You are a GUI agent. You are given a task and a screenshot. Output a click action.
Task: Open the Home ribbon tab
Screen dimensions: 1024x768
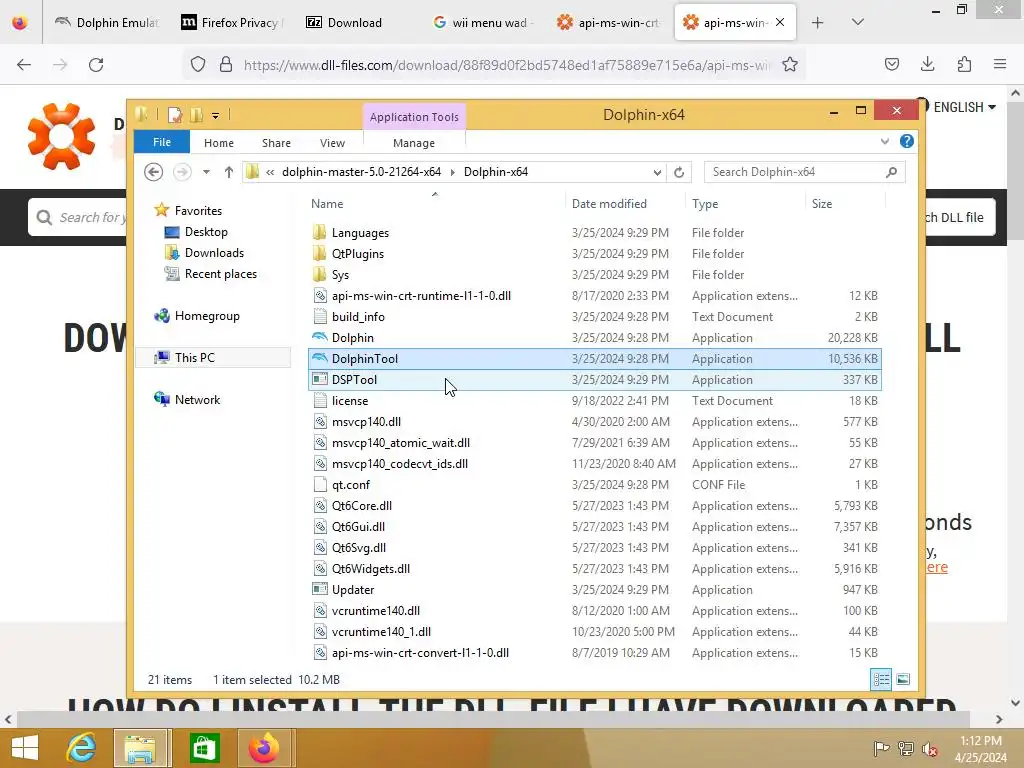(x=219, y=142)
